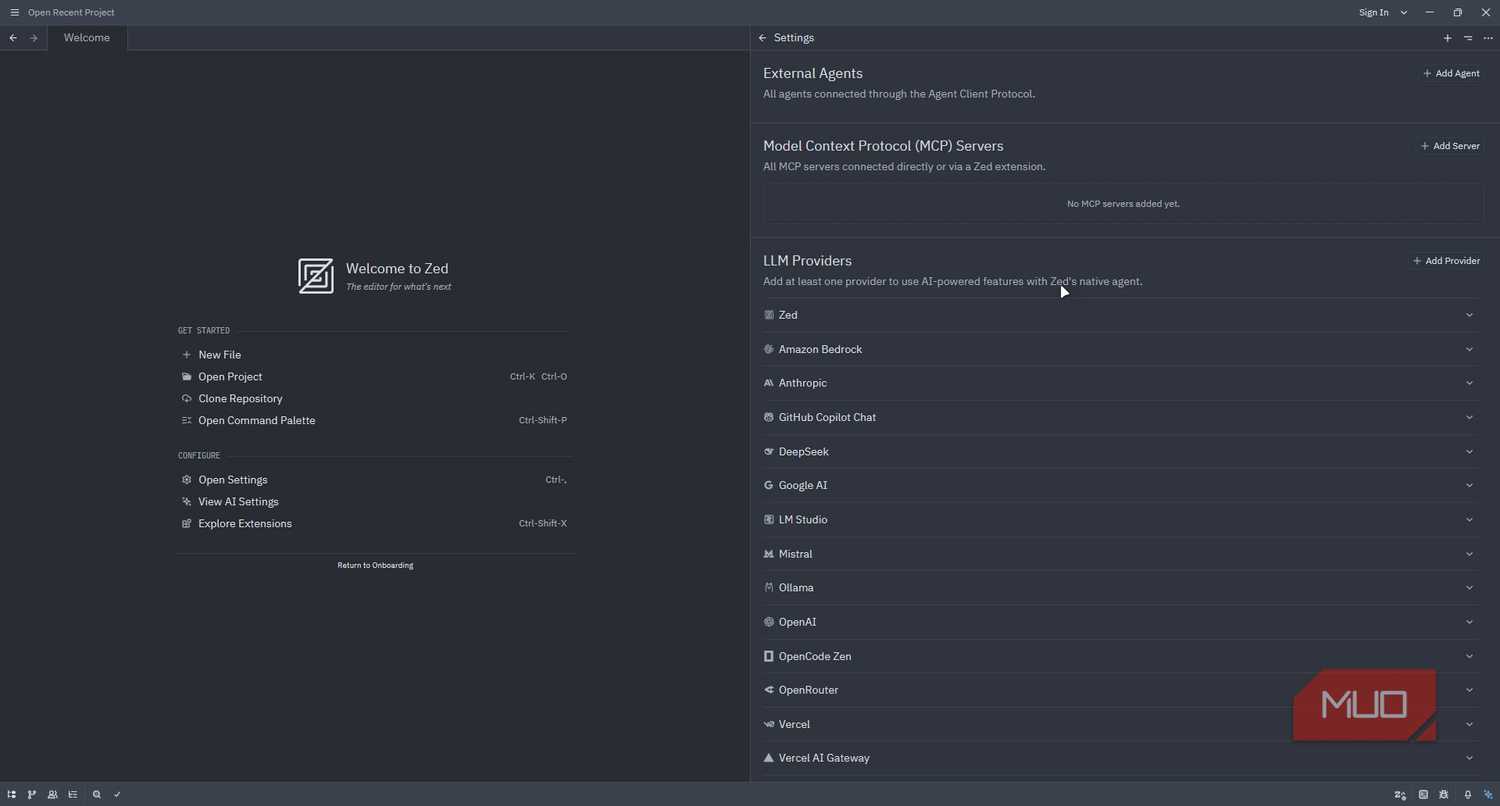Viewport: 1500px width, 806px height.
Task: Open the debugger bug icon
Action: click(x=1444, y=795)
